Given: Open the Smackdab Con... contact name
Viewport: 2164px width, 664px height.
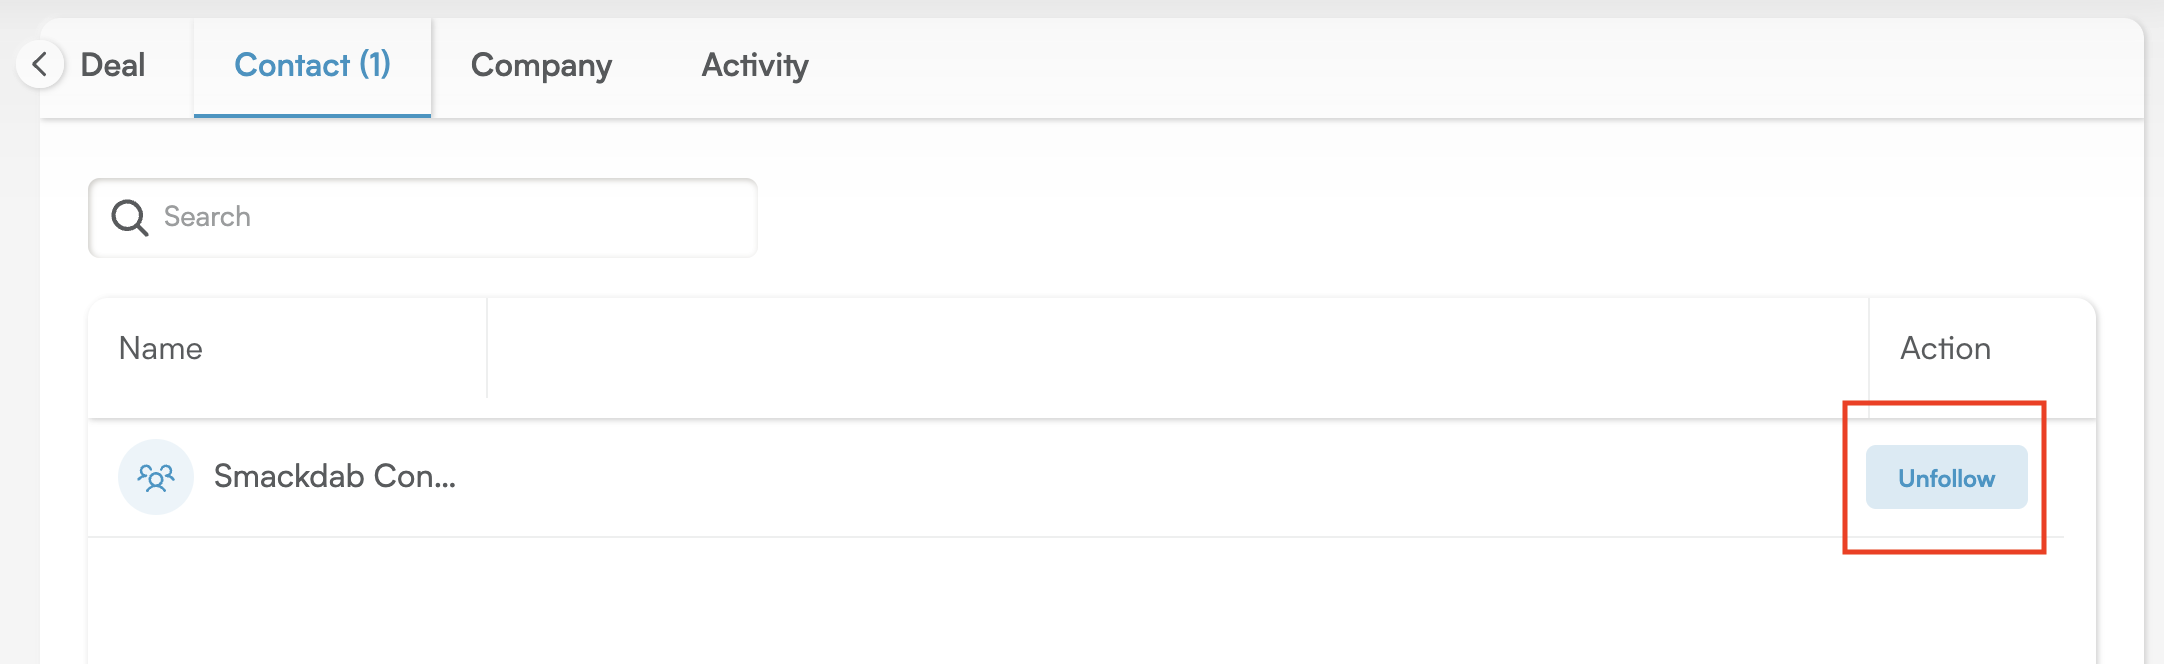Looking at the screenshot, I should tap(335, 476).
